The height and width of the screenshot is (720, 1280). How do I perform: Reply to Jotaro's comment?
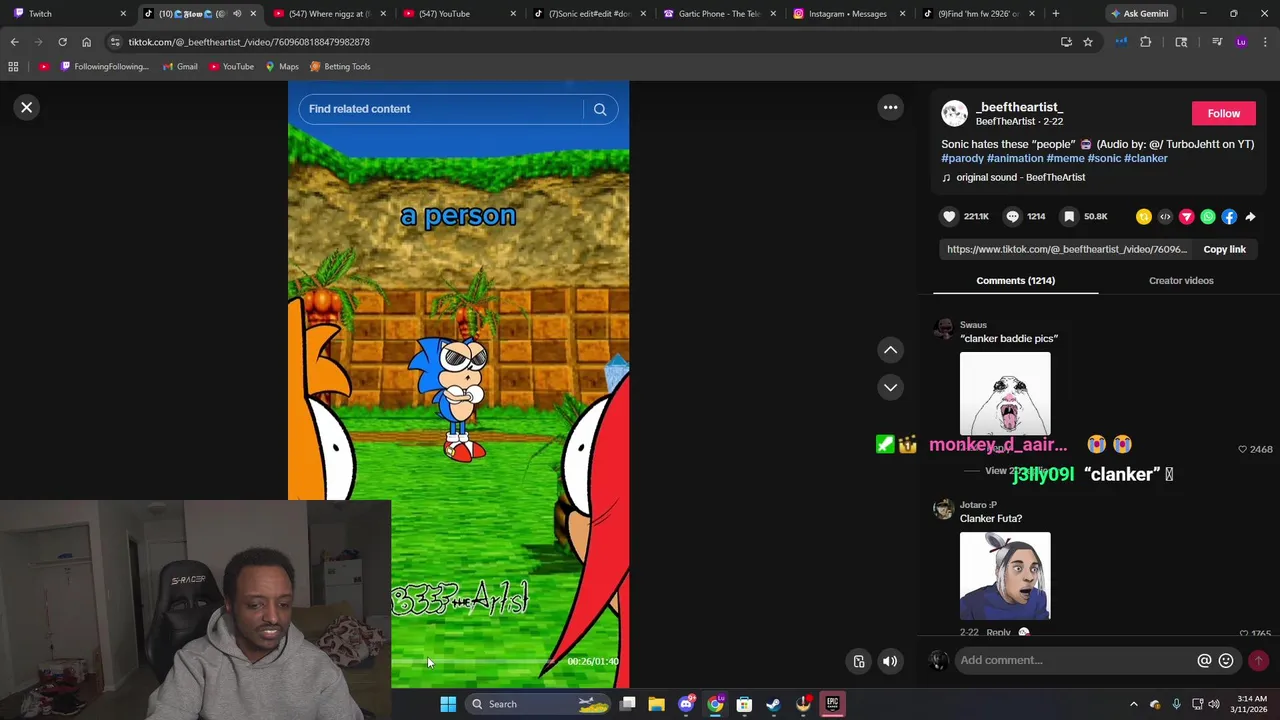point(998,632)
